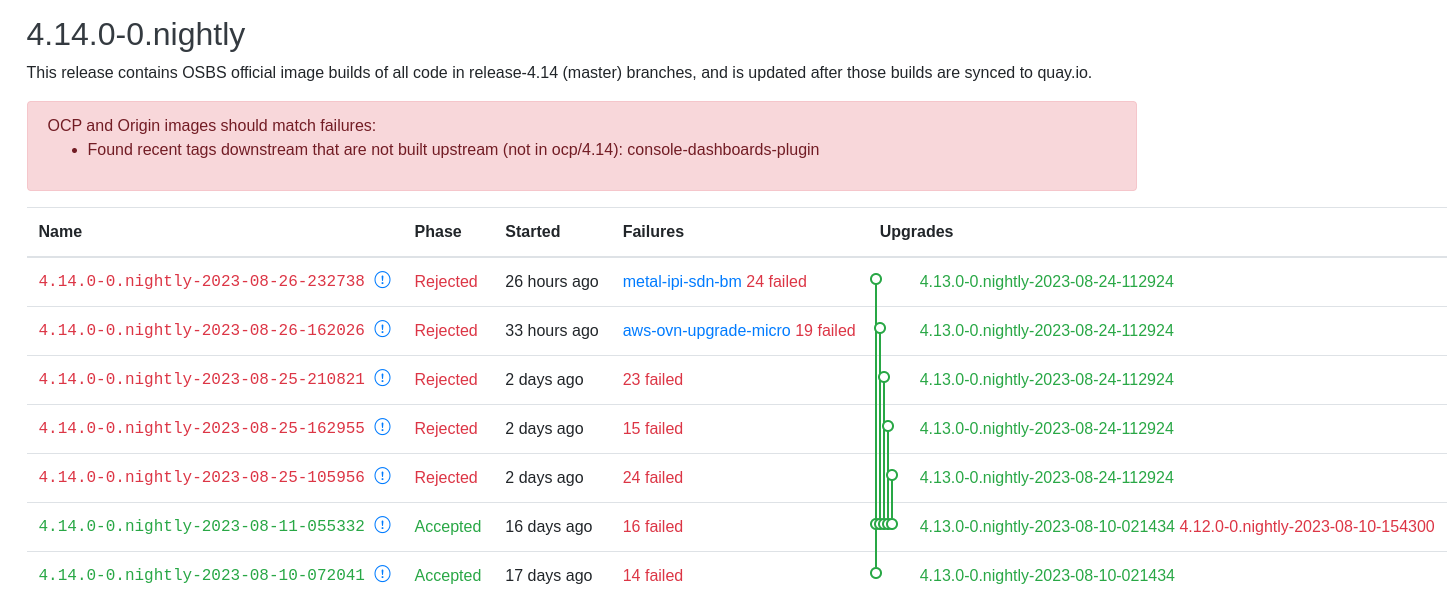Click info icon beside nightly-2023-08-25-210821

pyautogui.click(x=382, y=378)
